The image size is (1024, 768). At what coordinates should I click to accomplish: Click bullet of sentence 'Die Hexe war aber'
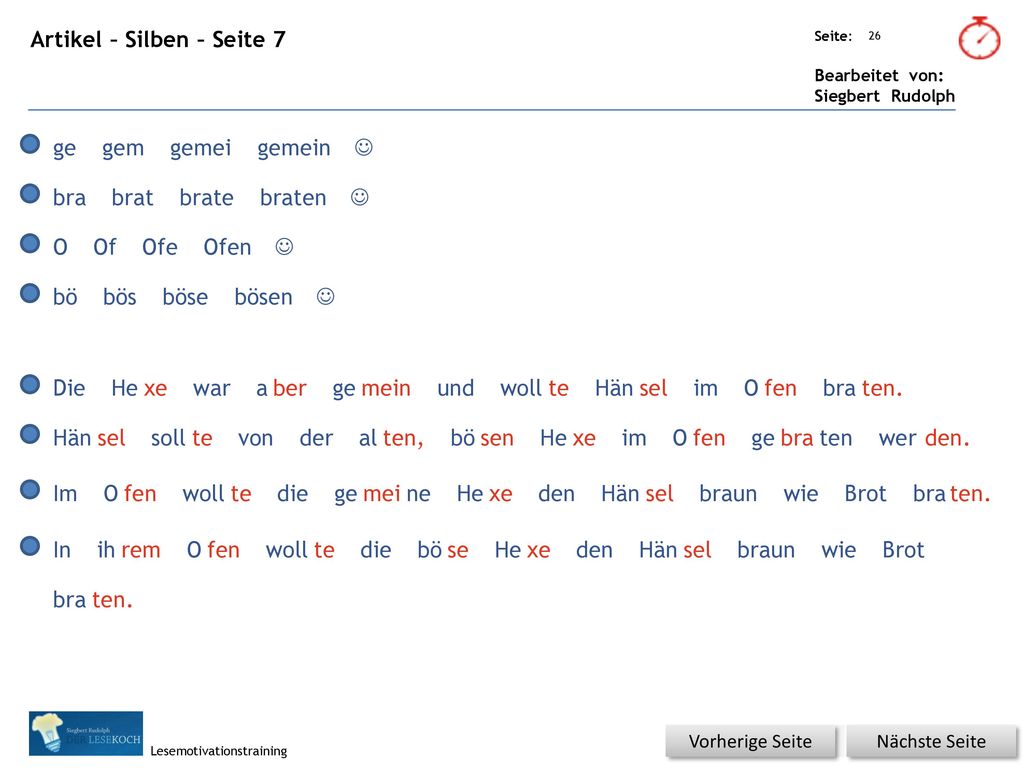tap(30, 384)
